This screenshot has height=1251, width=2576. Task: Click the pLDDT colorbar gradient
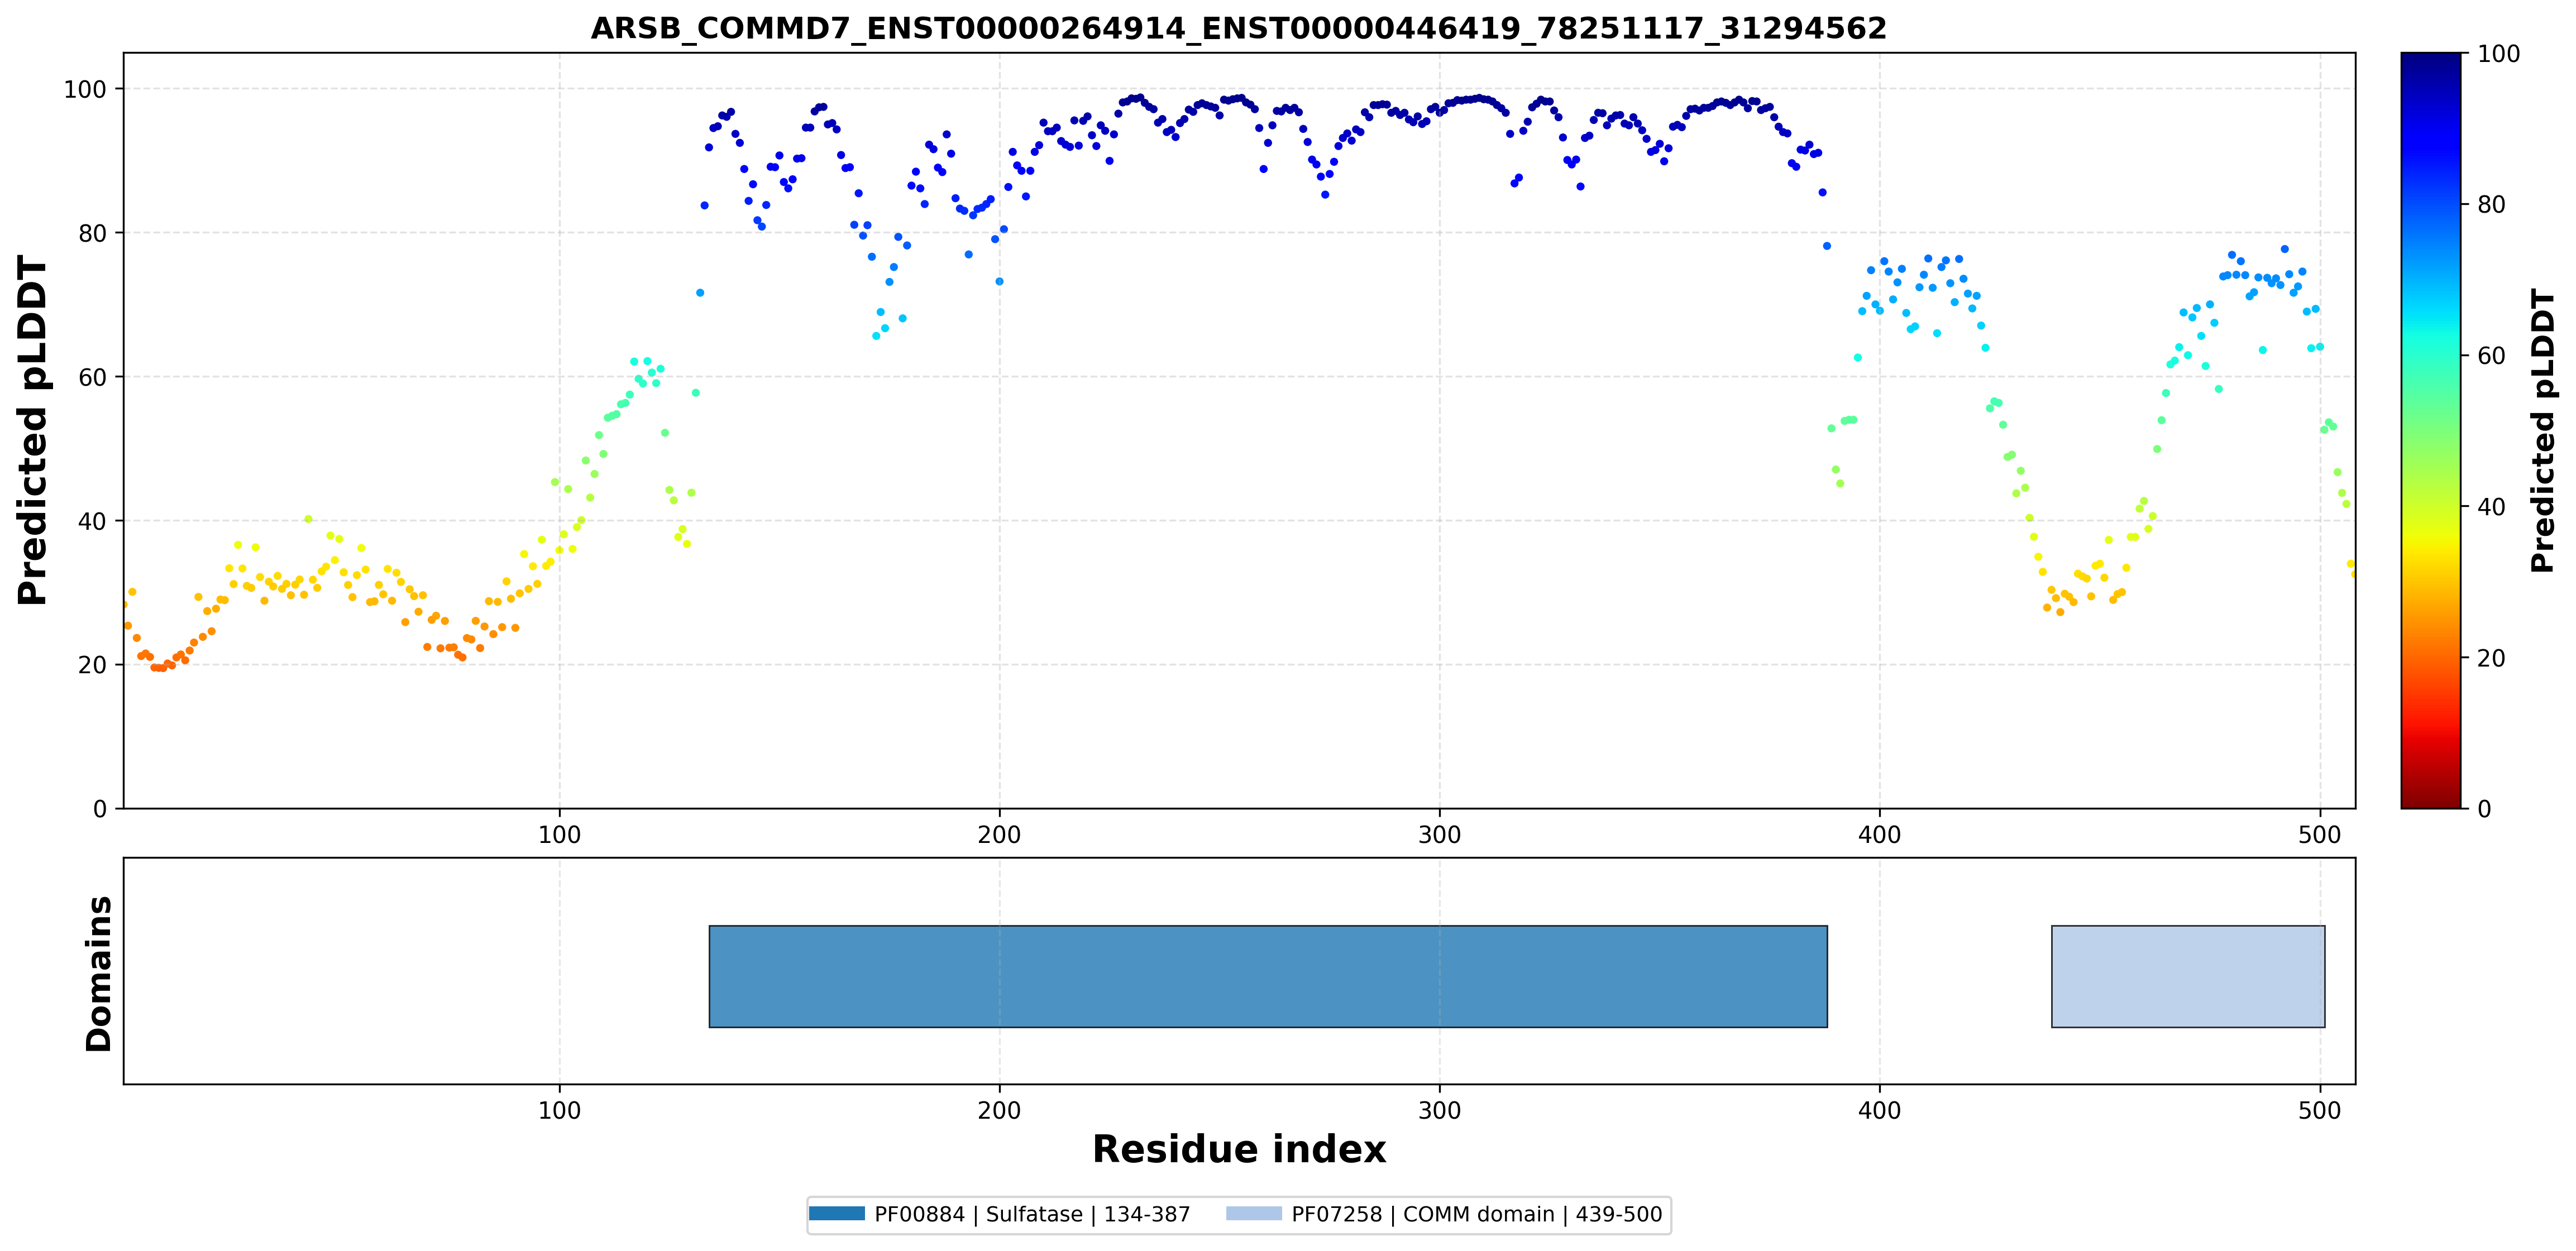point(2431,430)
